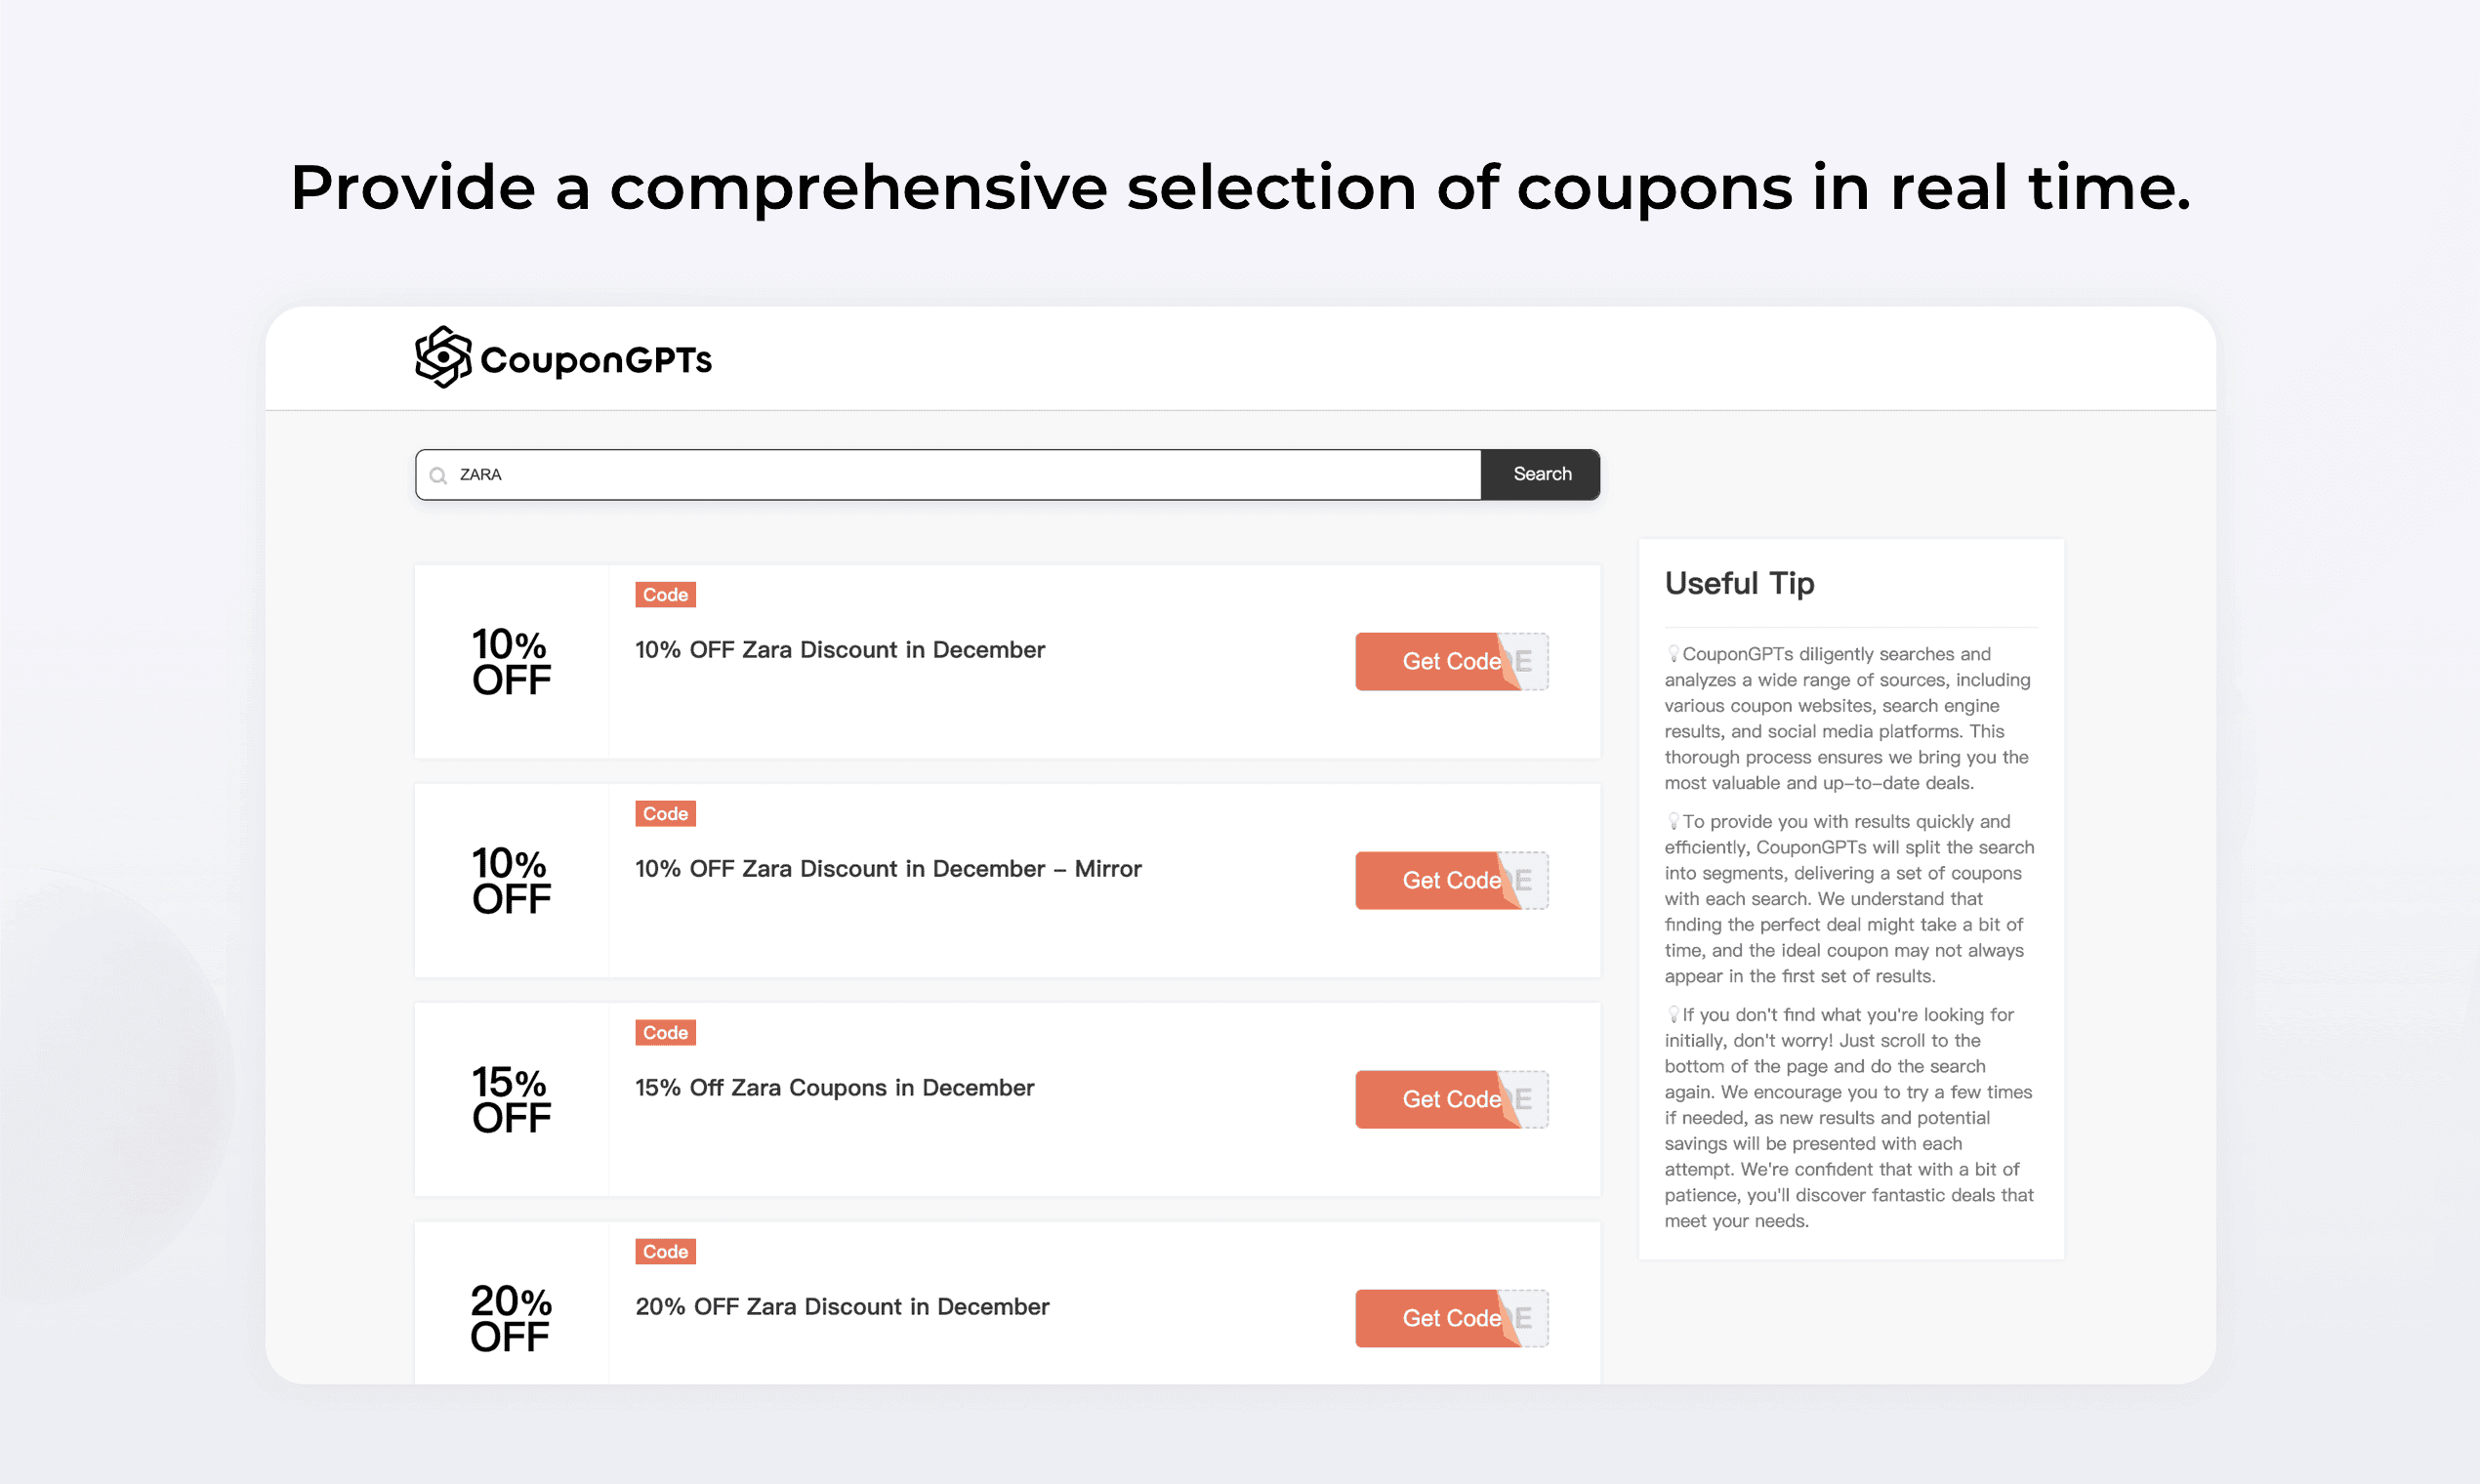This screenshot has width=2480, height=1484.
Task: Select the large '20% OFF' discount label
Action: pyautogui.click(x=511, y=1319)
